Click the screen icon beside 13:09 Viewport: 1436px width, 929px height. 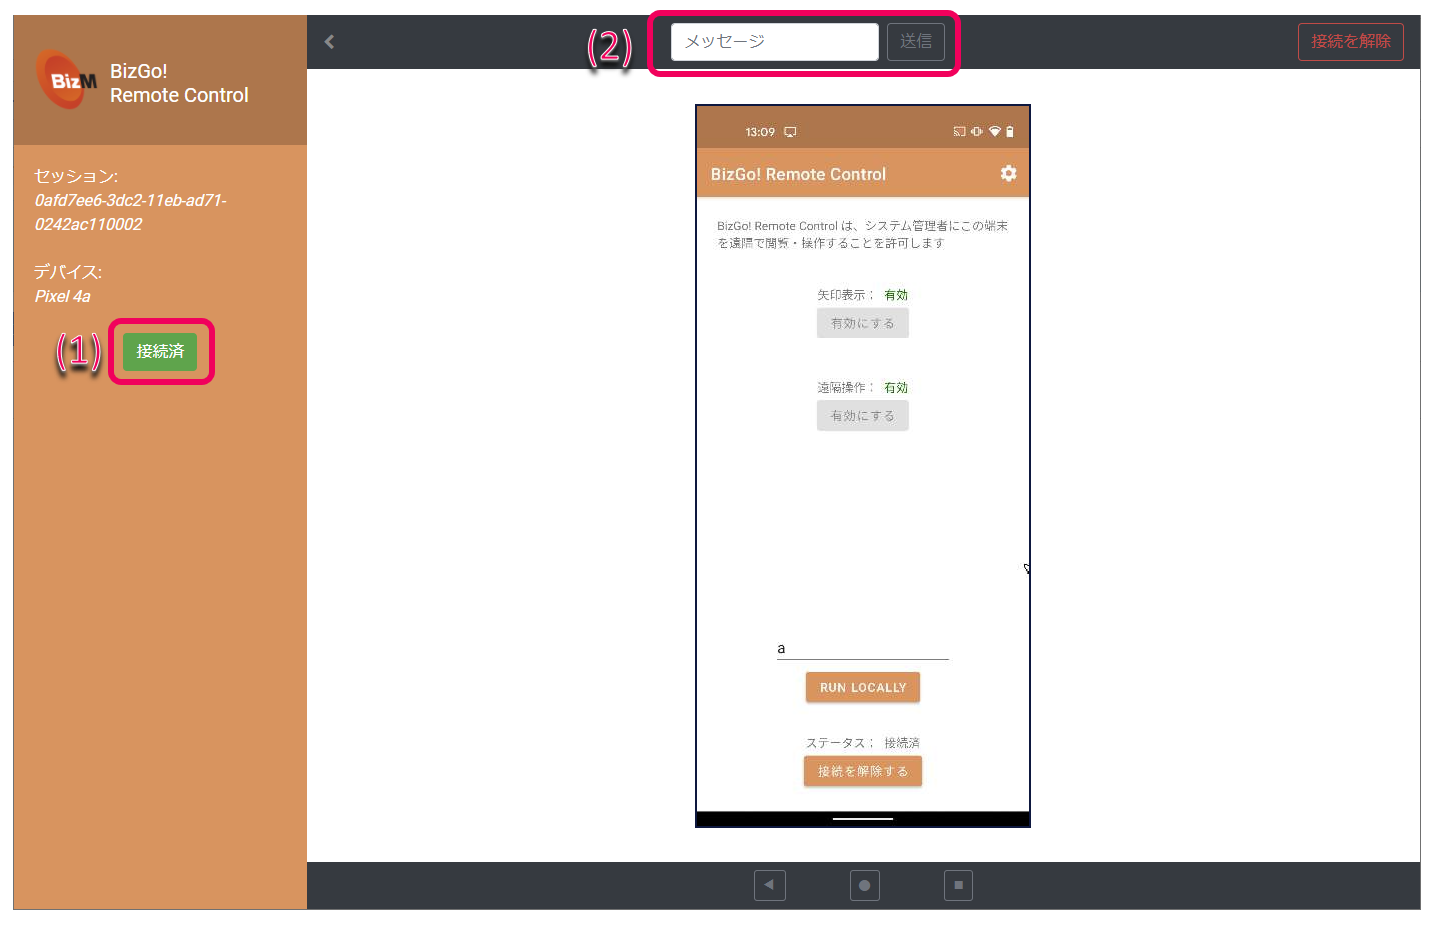[x=790, y=132]
